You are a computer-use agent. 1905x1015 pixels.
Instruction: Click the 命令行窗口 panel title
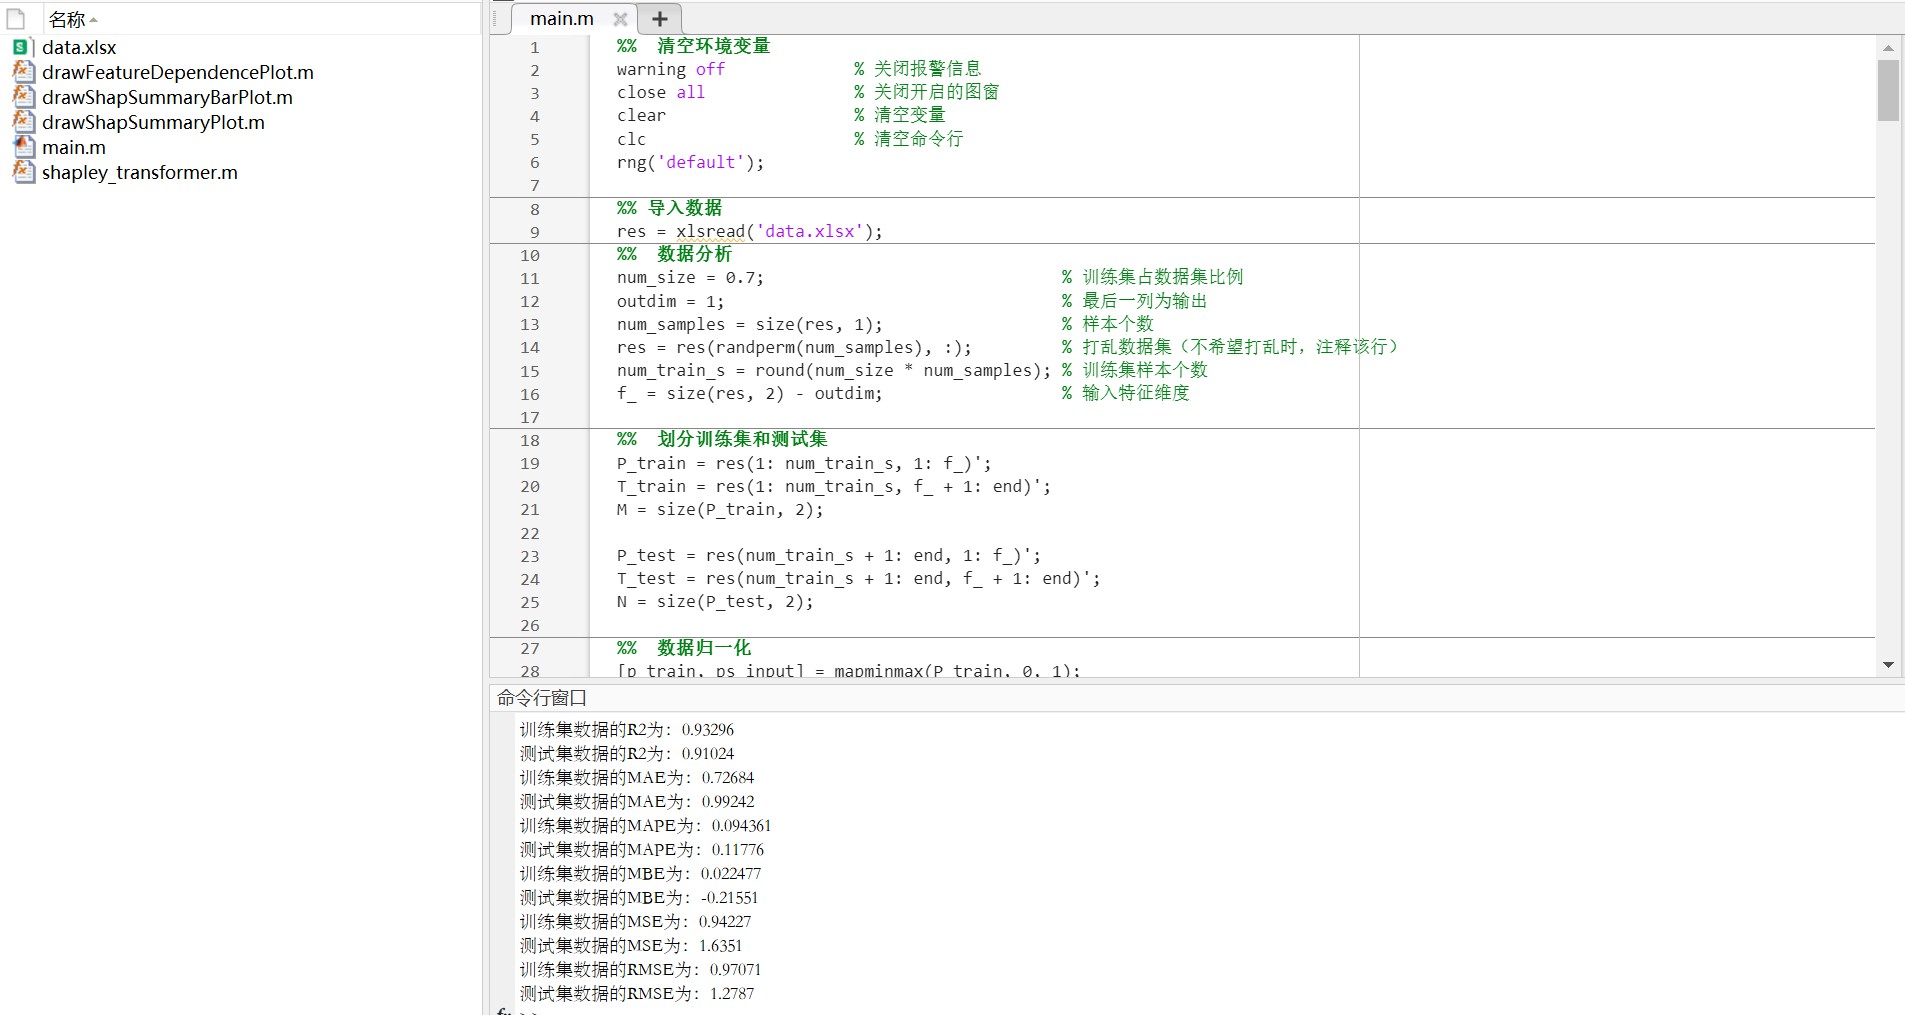pos(542,698)
